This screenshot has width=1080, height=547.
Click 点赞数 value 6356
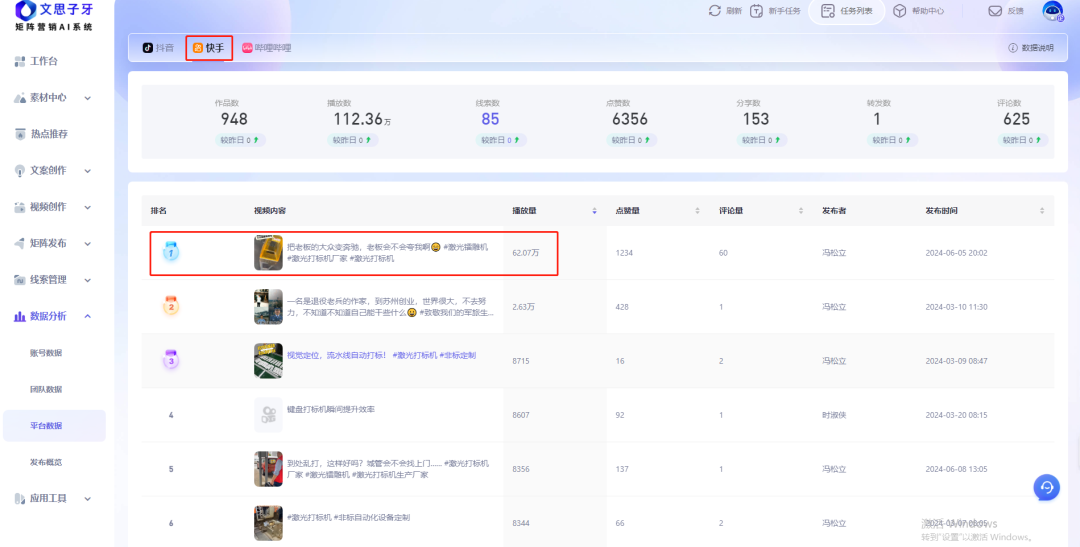630,119
